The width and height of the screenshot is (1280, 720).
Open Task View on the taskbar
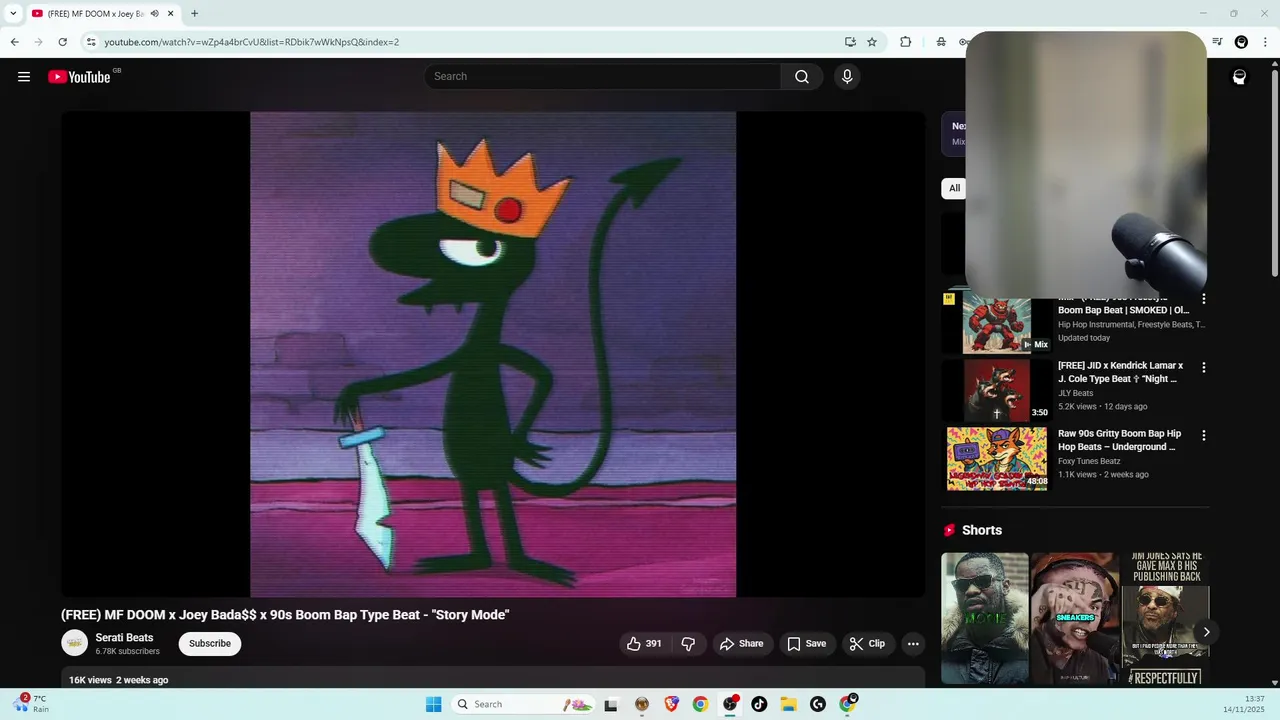tap(611, 704)
